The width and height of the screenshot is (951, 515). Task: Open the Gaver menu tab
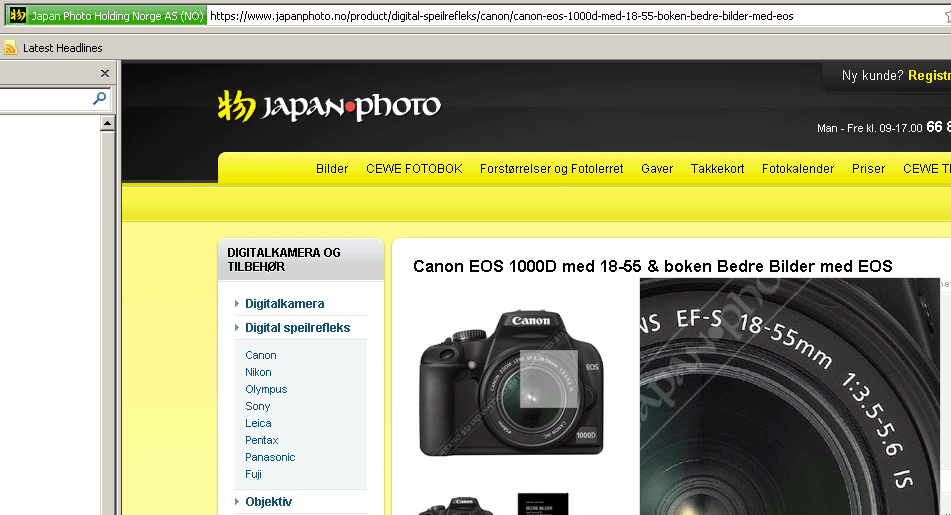click(x=657, y=169)
